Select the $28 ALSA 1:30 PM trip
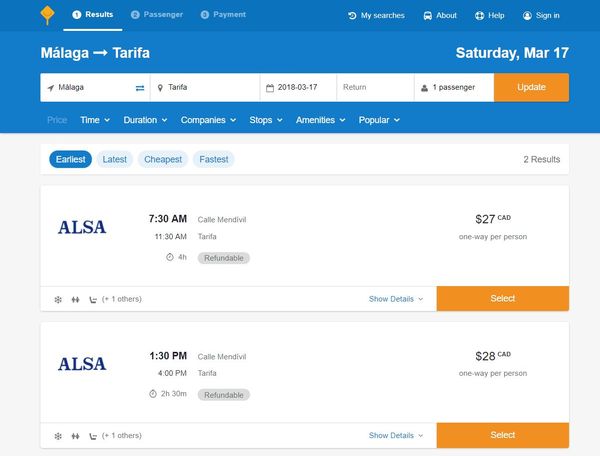Image resolution: width=600 pixels, height=456 pixels. 502,435
